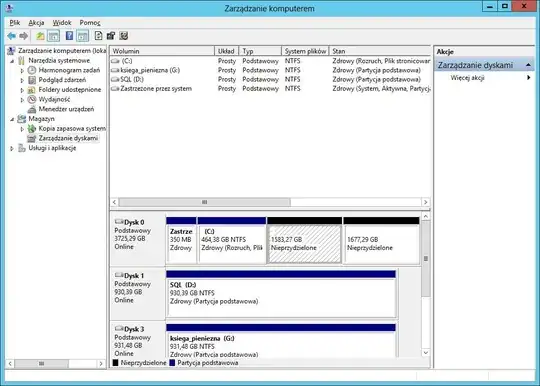Click the console tree scroll left arrow

(10, 364)
